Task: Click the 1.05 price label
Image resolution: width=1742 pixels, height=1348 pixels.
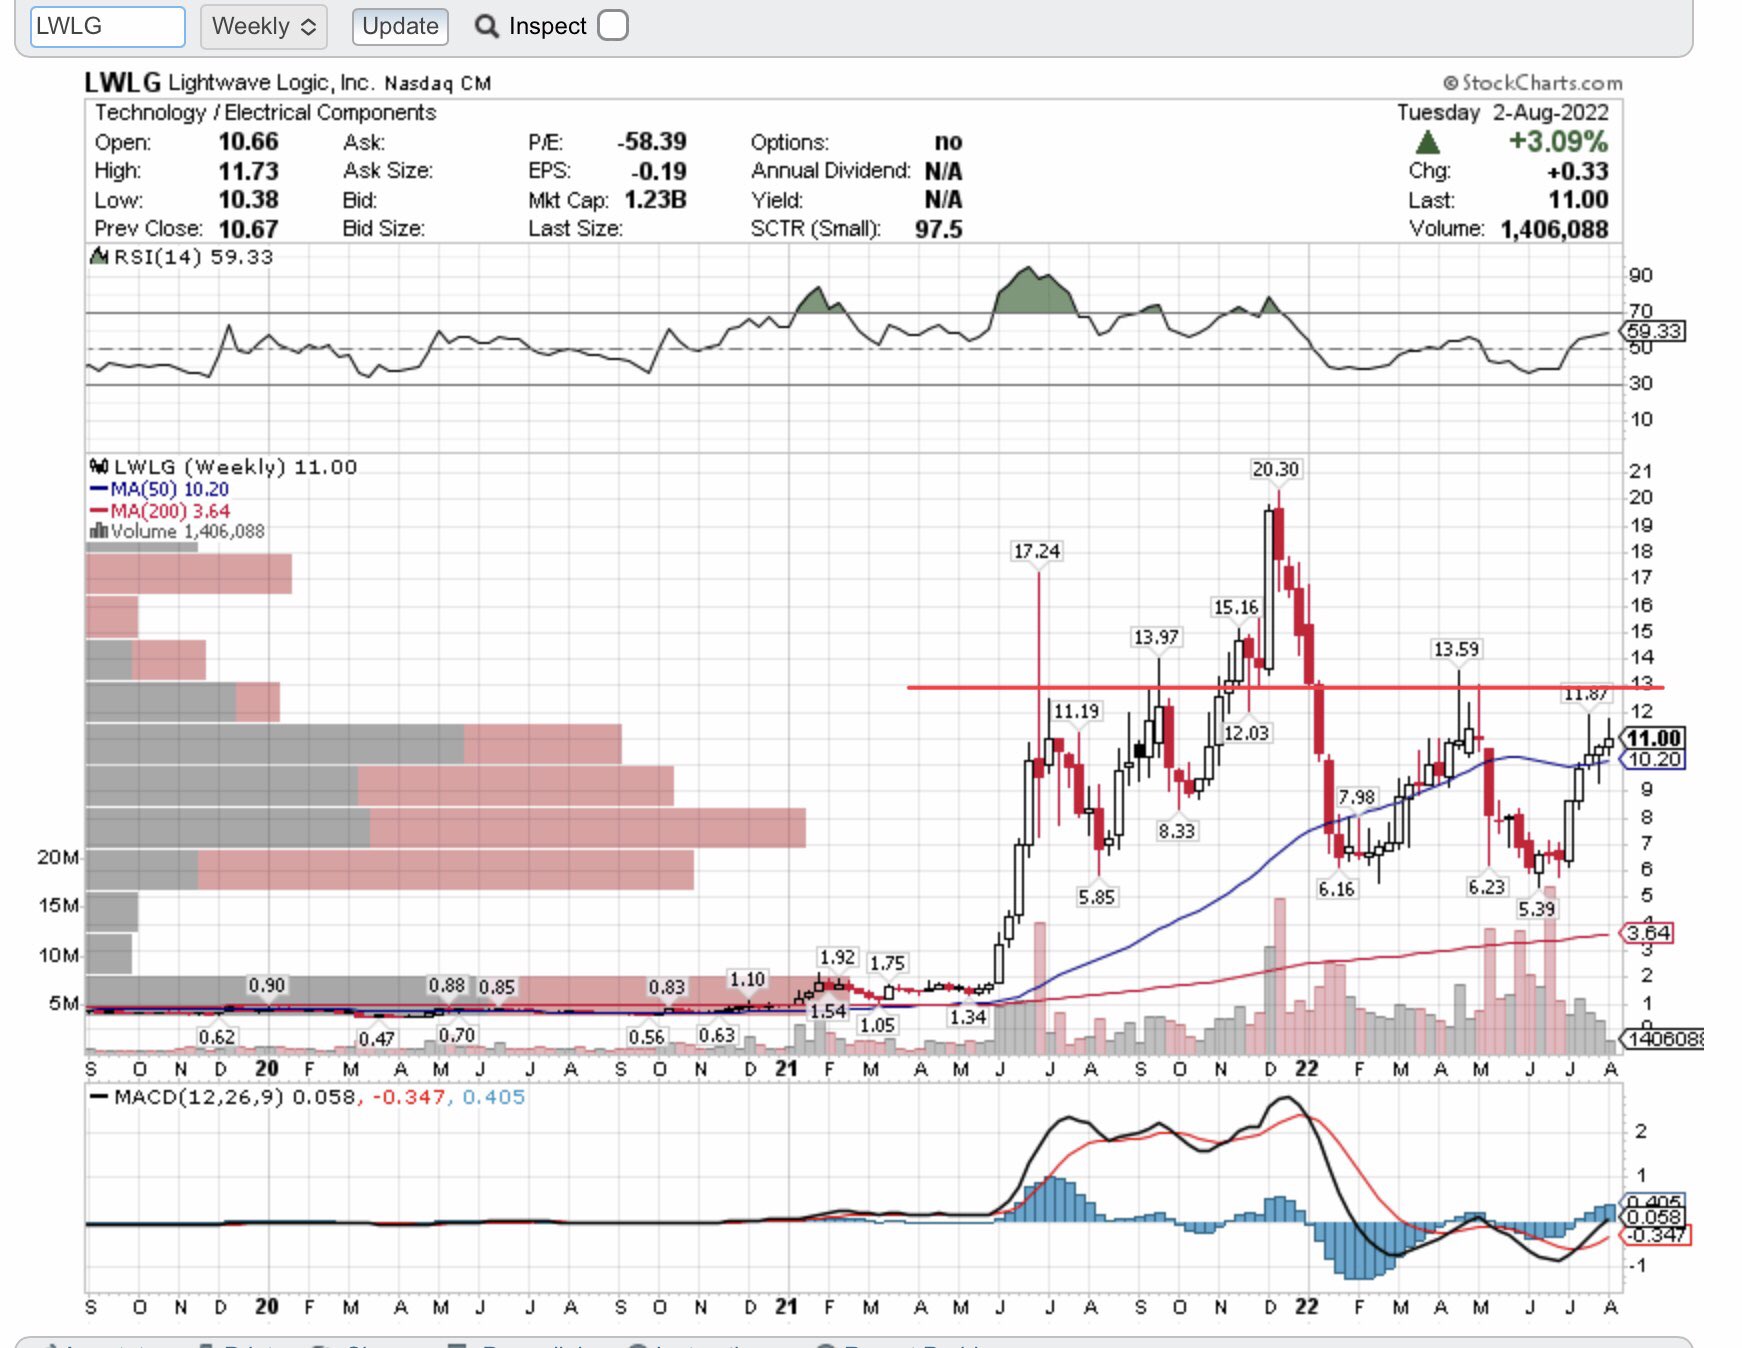Action: click(877, 1025)
